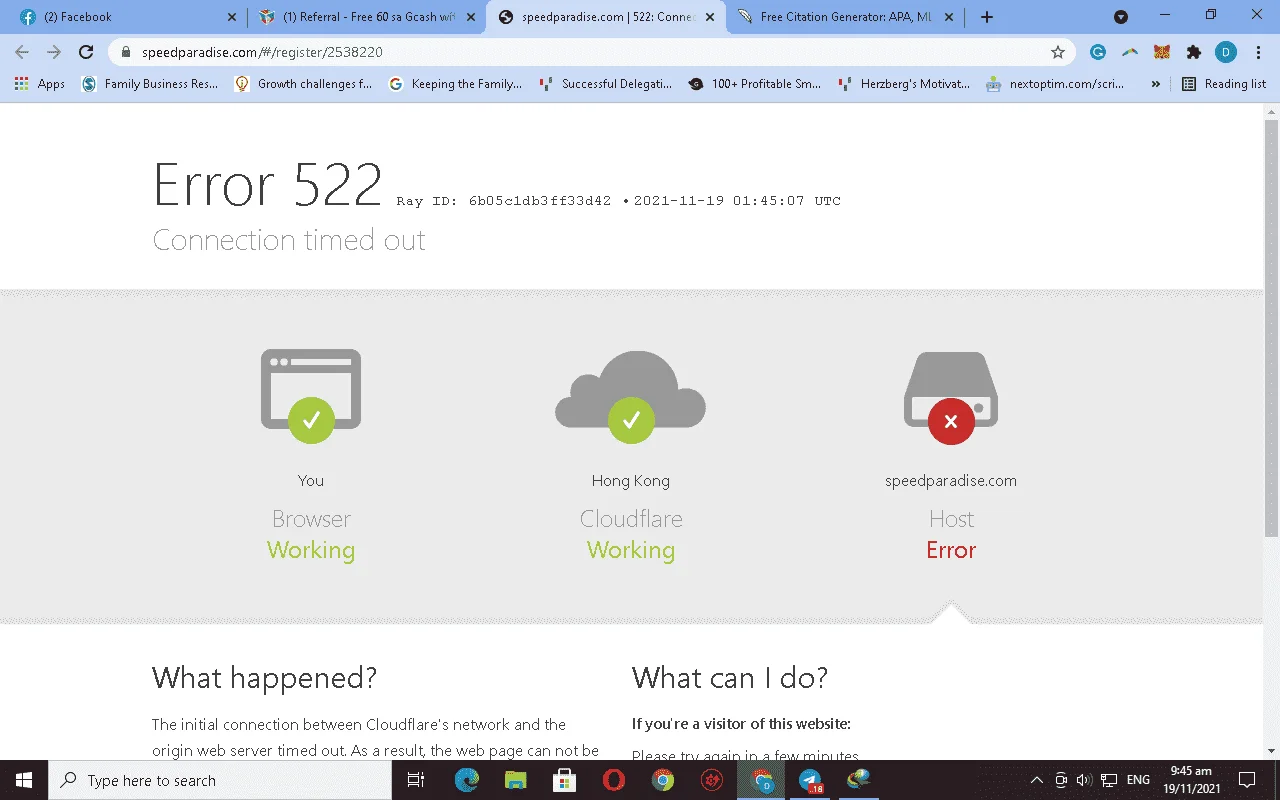Screen dimensions: 1280x800
Task: Click the rainbow arc extension icon
Action: pyautogui.click(x=1129, y=52)
